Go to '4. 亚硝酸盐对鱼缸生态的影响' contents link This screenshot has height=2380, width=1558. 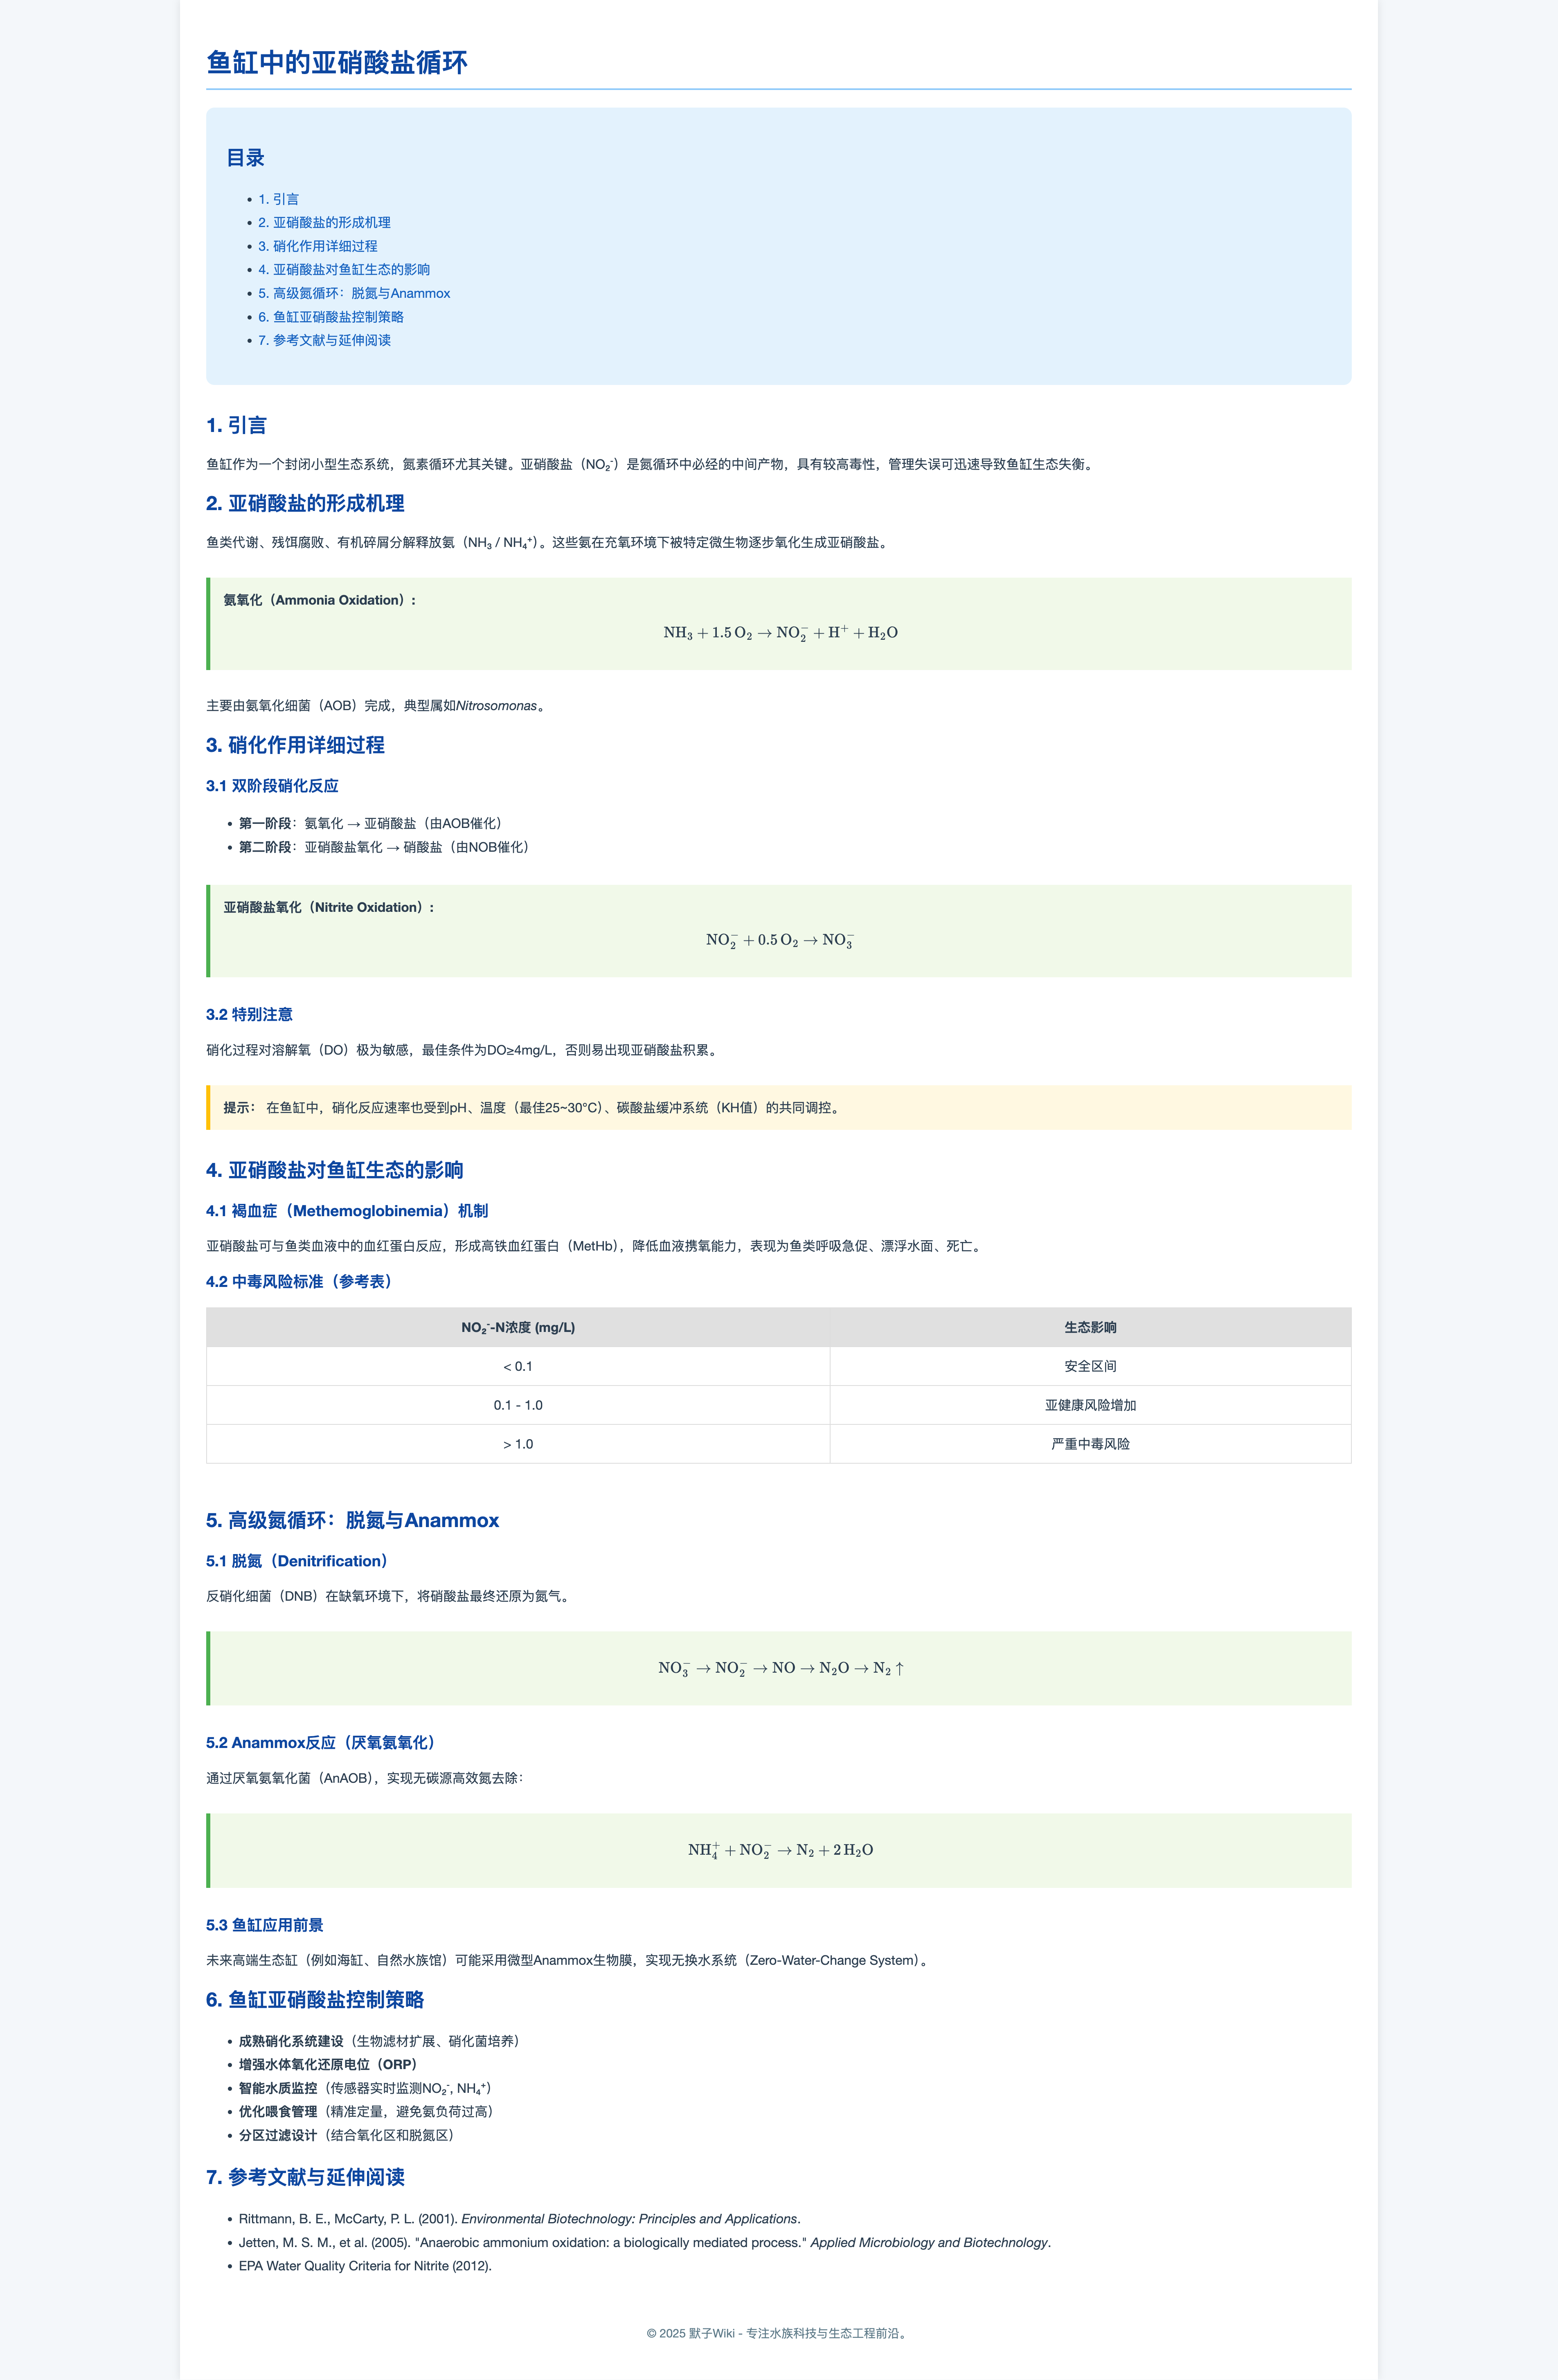(x=344, y=269)
